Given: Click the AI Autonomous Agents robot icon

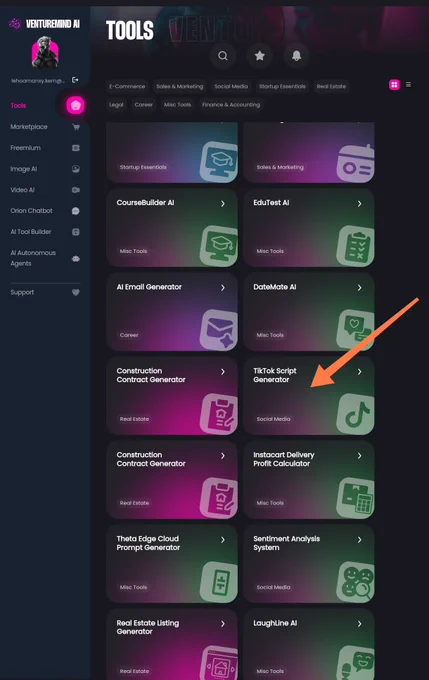Looking at the screenshot, I should [x=76, y=259].
